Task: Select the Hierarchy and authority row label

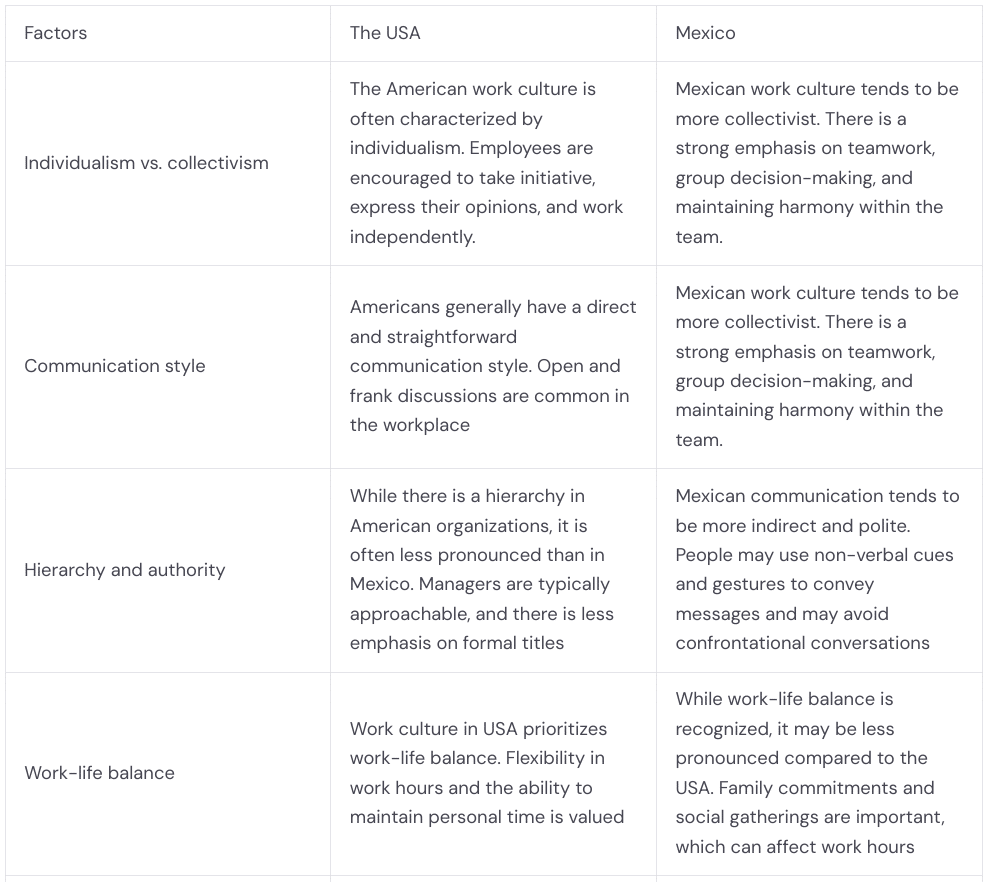Action: pyautogui.click(x=125, y=570)
